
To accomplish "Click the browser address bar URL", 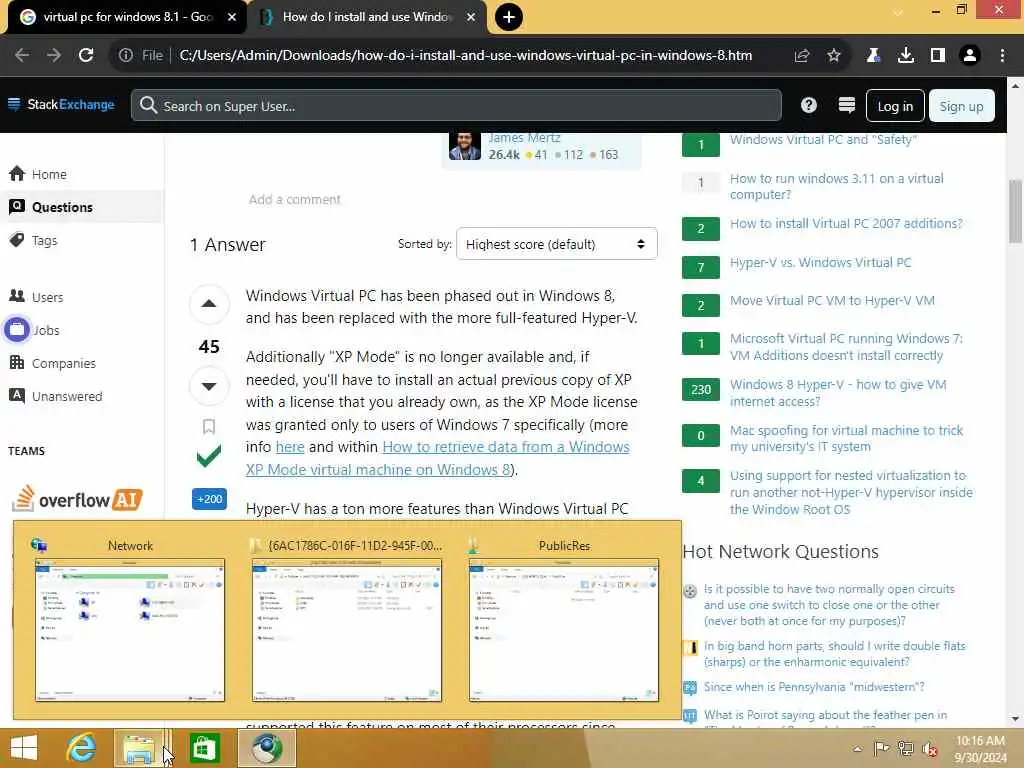I will pyautogui.click(x=466, y=56).
